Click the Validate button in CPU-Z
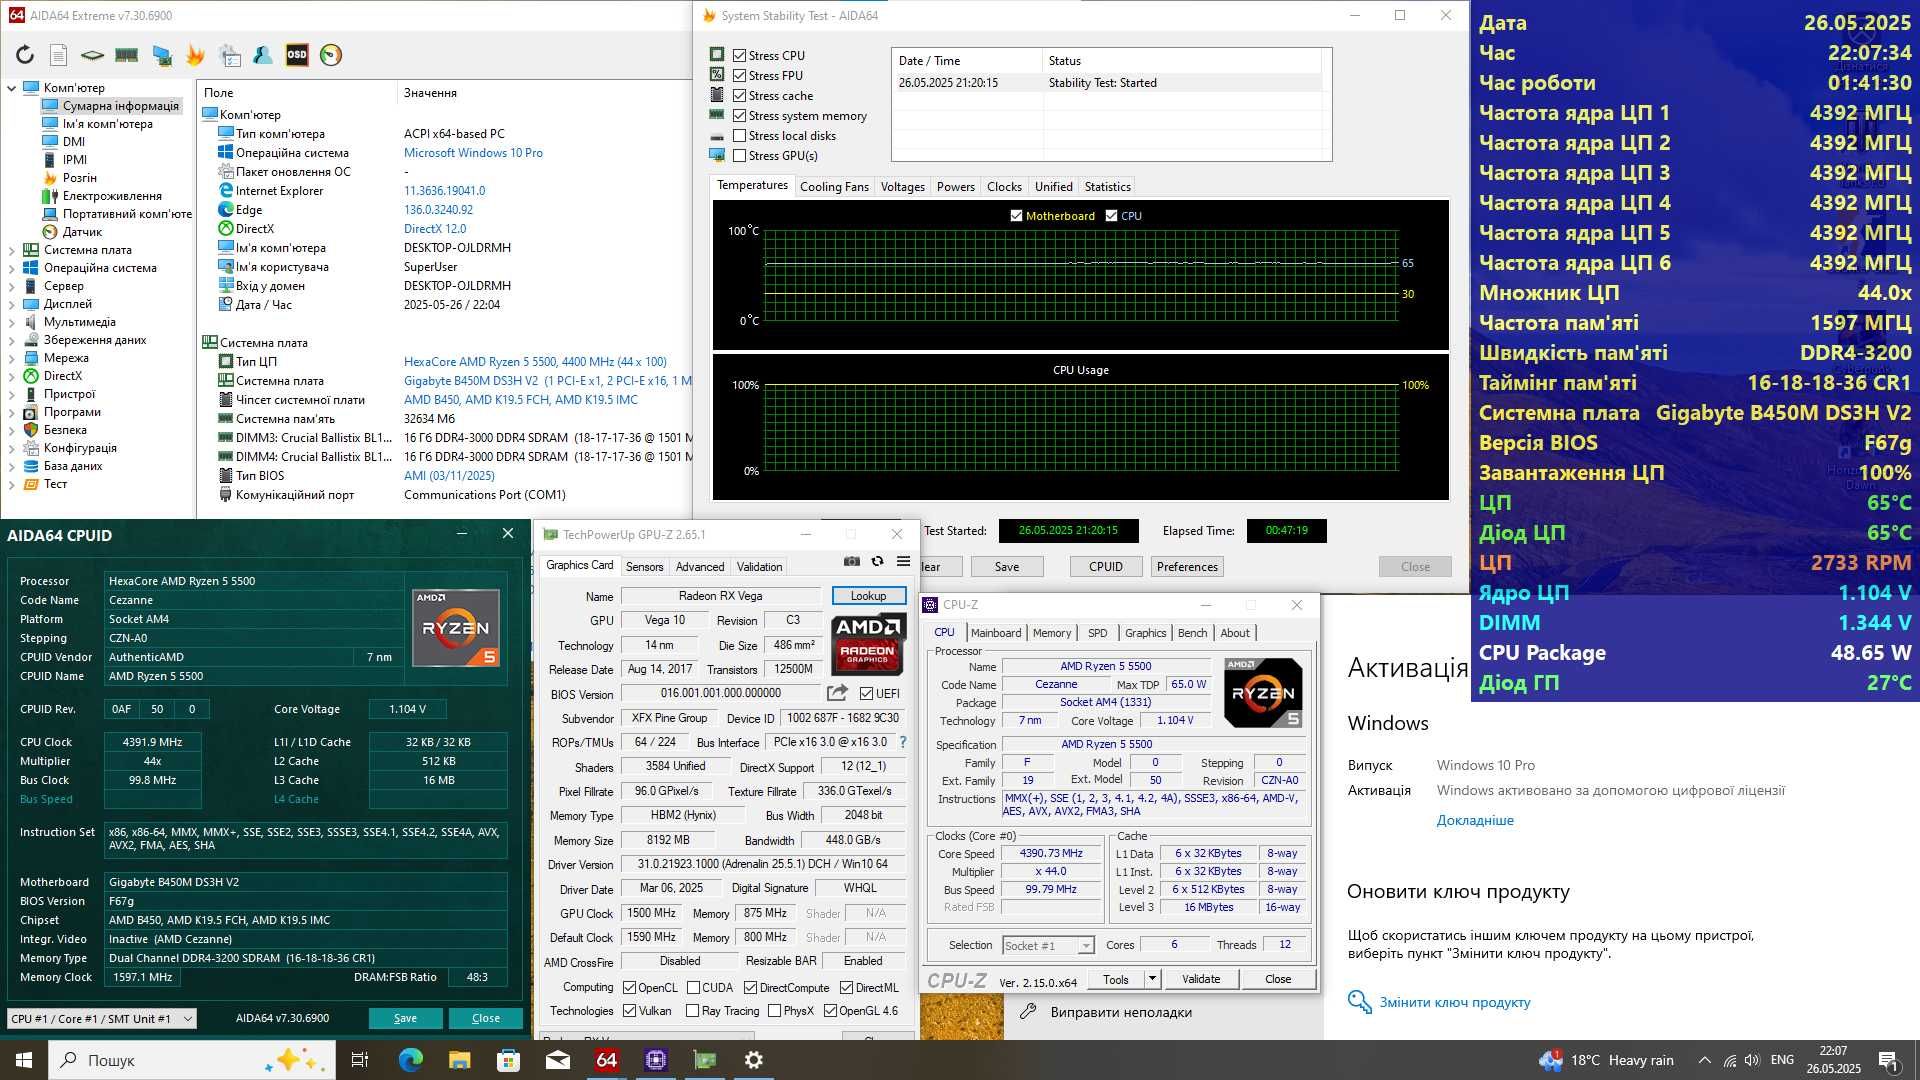The height and width of the screenshot is (1080, 1920). click(1201, 979)
